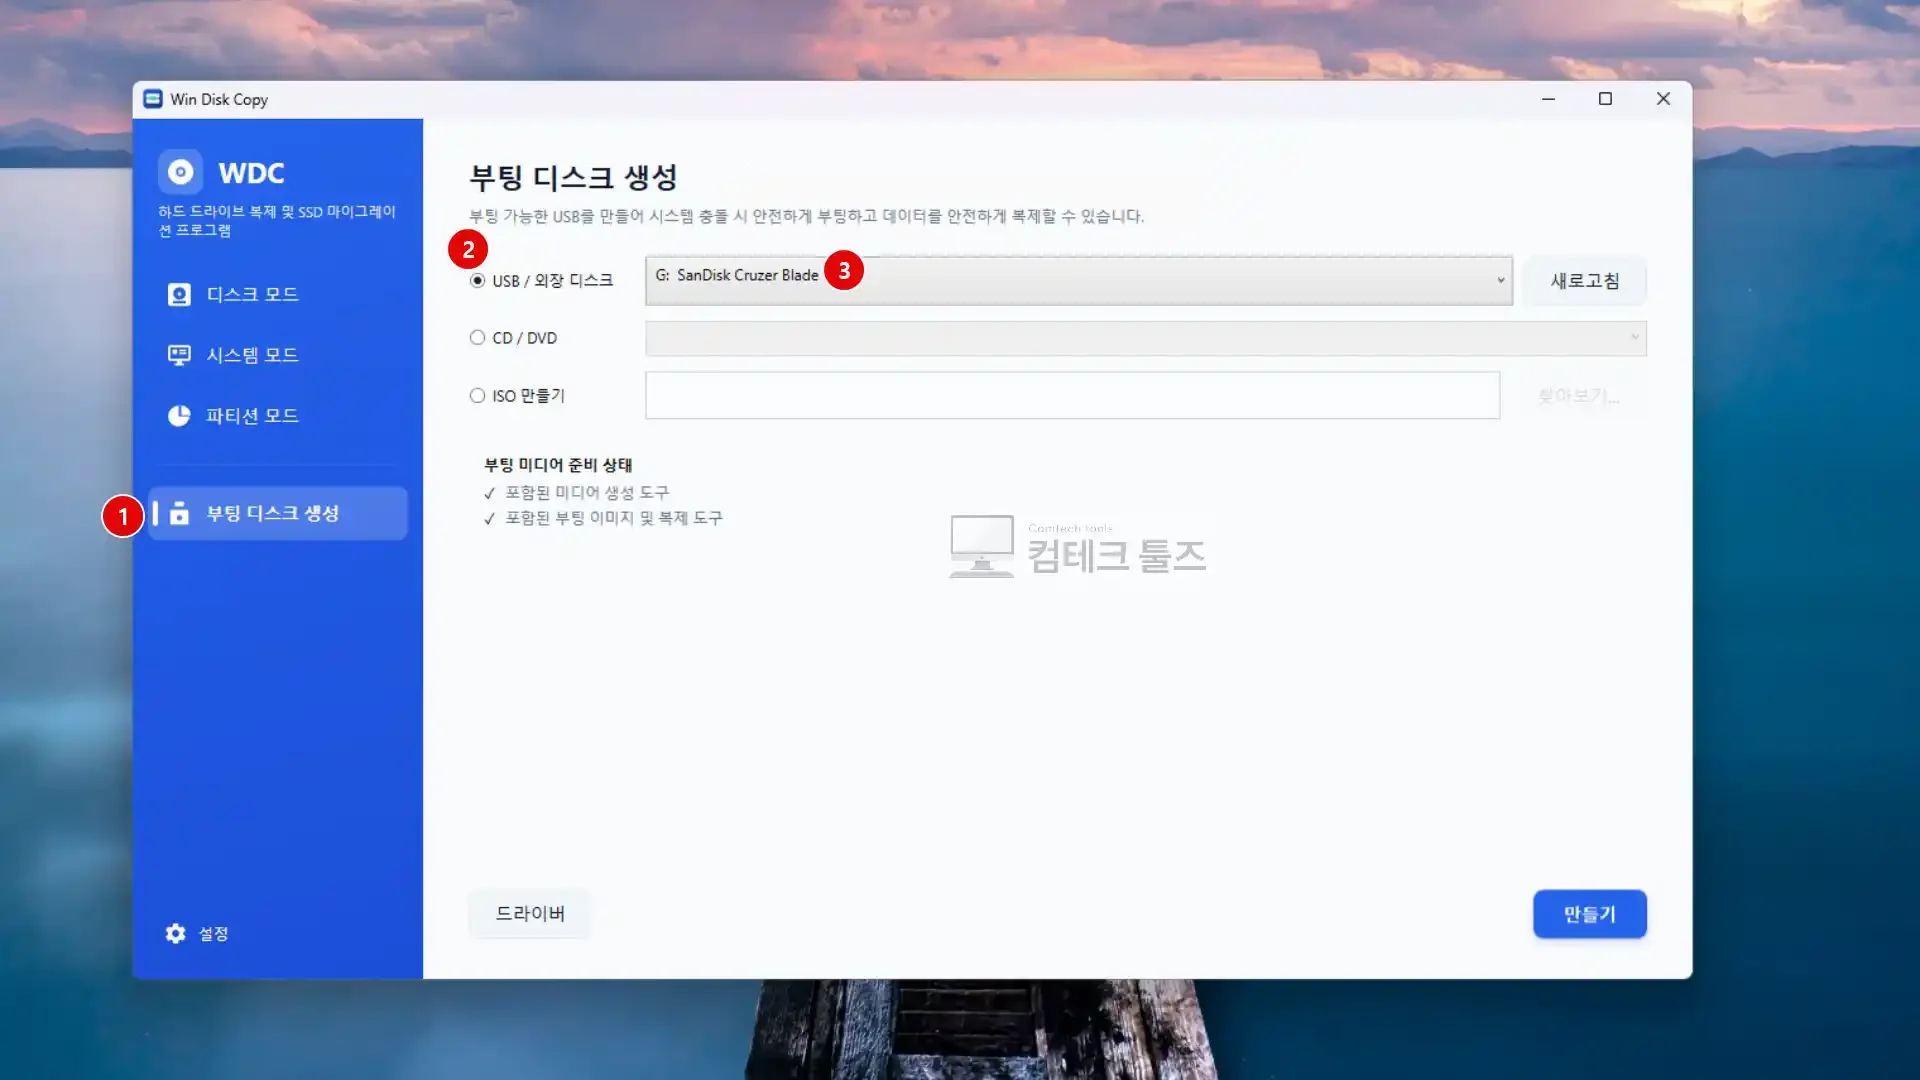This screenshot has width=1920, height=1080.
Task: Go to 파티션 모드 in the sidebar
Action: 278,416
